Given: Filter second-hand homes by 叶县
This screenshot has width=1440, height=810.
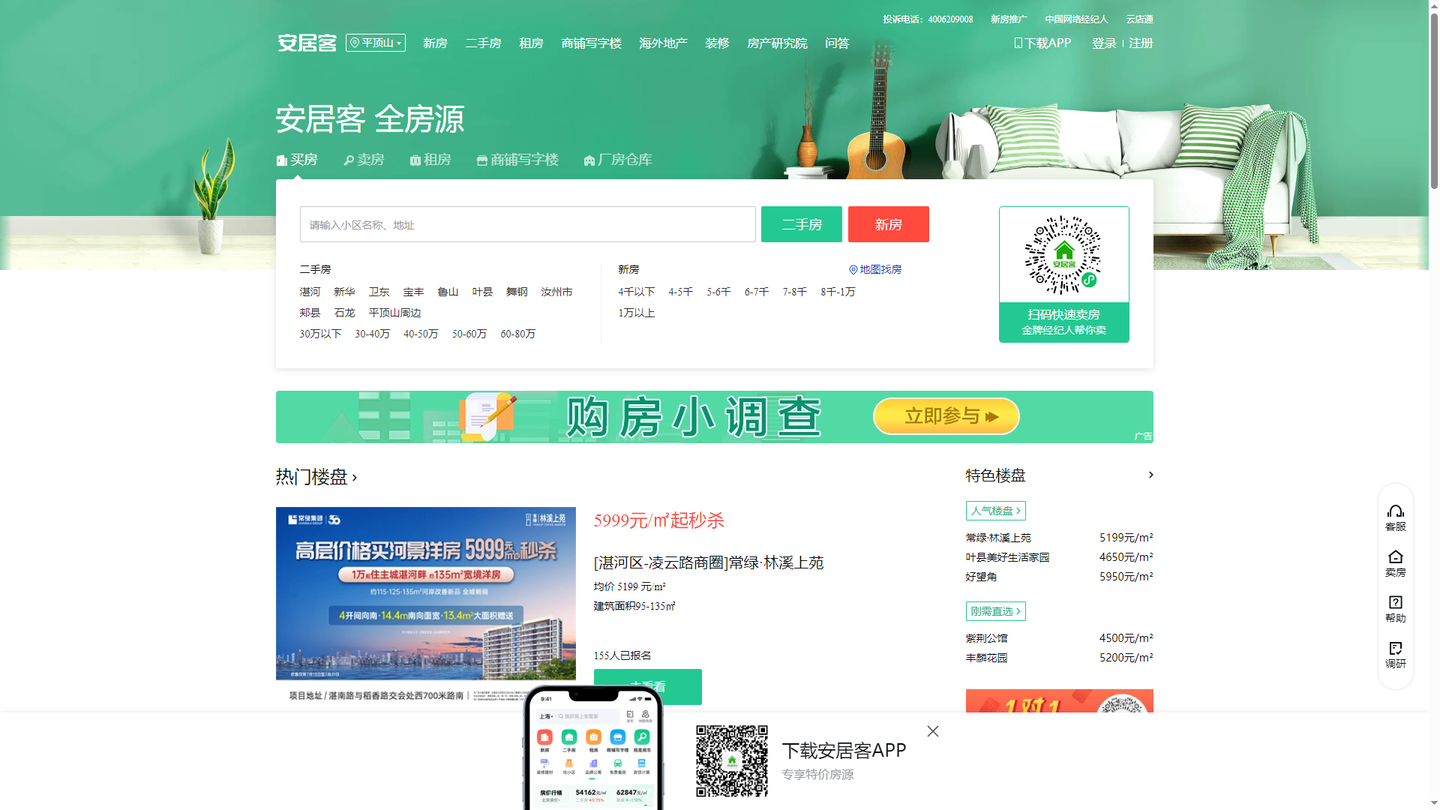Looking at the screenshot, I should pyautogui.click(x=482, y=292).
